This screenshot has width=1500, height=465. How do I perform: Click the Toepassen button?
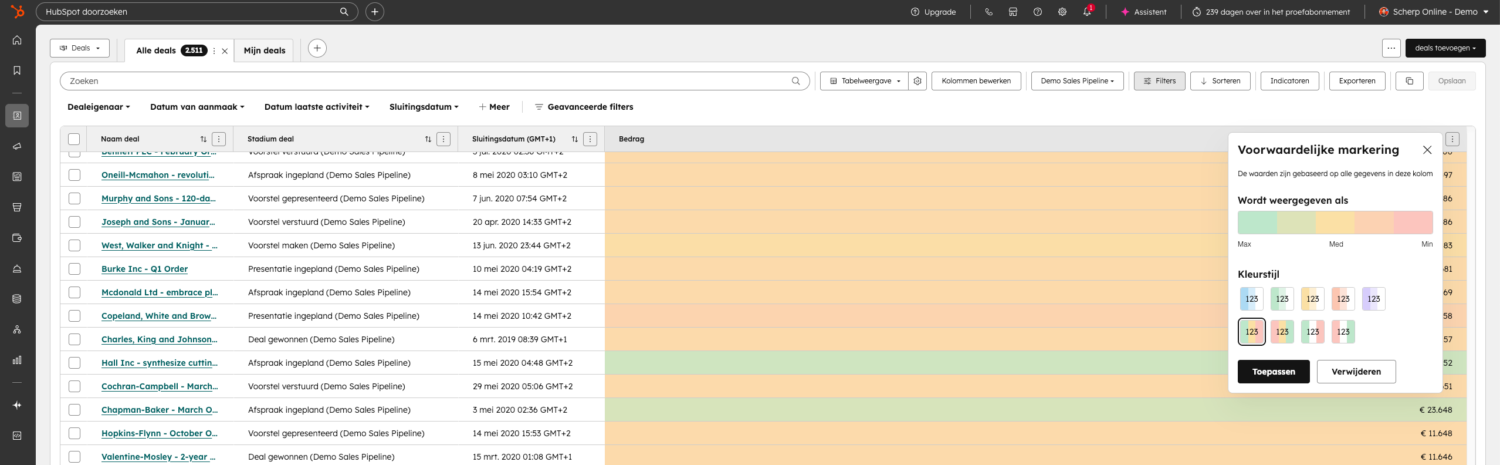point(1273,371)
